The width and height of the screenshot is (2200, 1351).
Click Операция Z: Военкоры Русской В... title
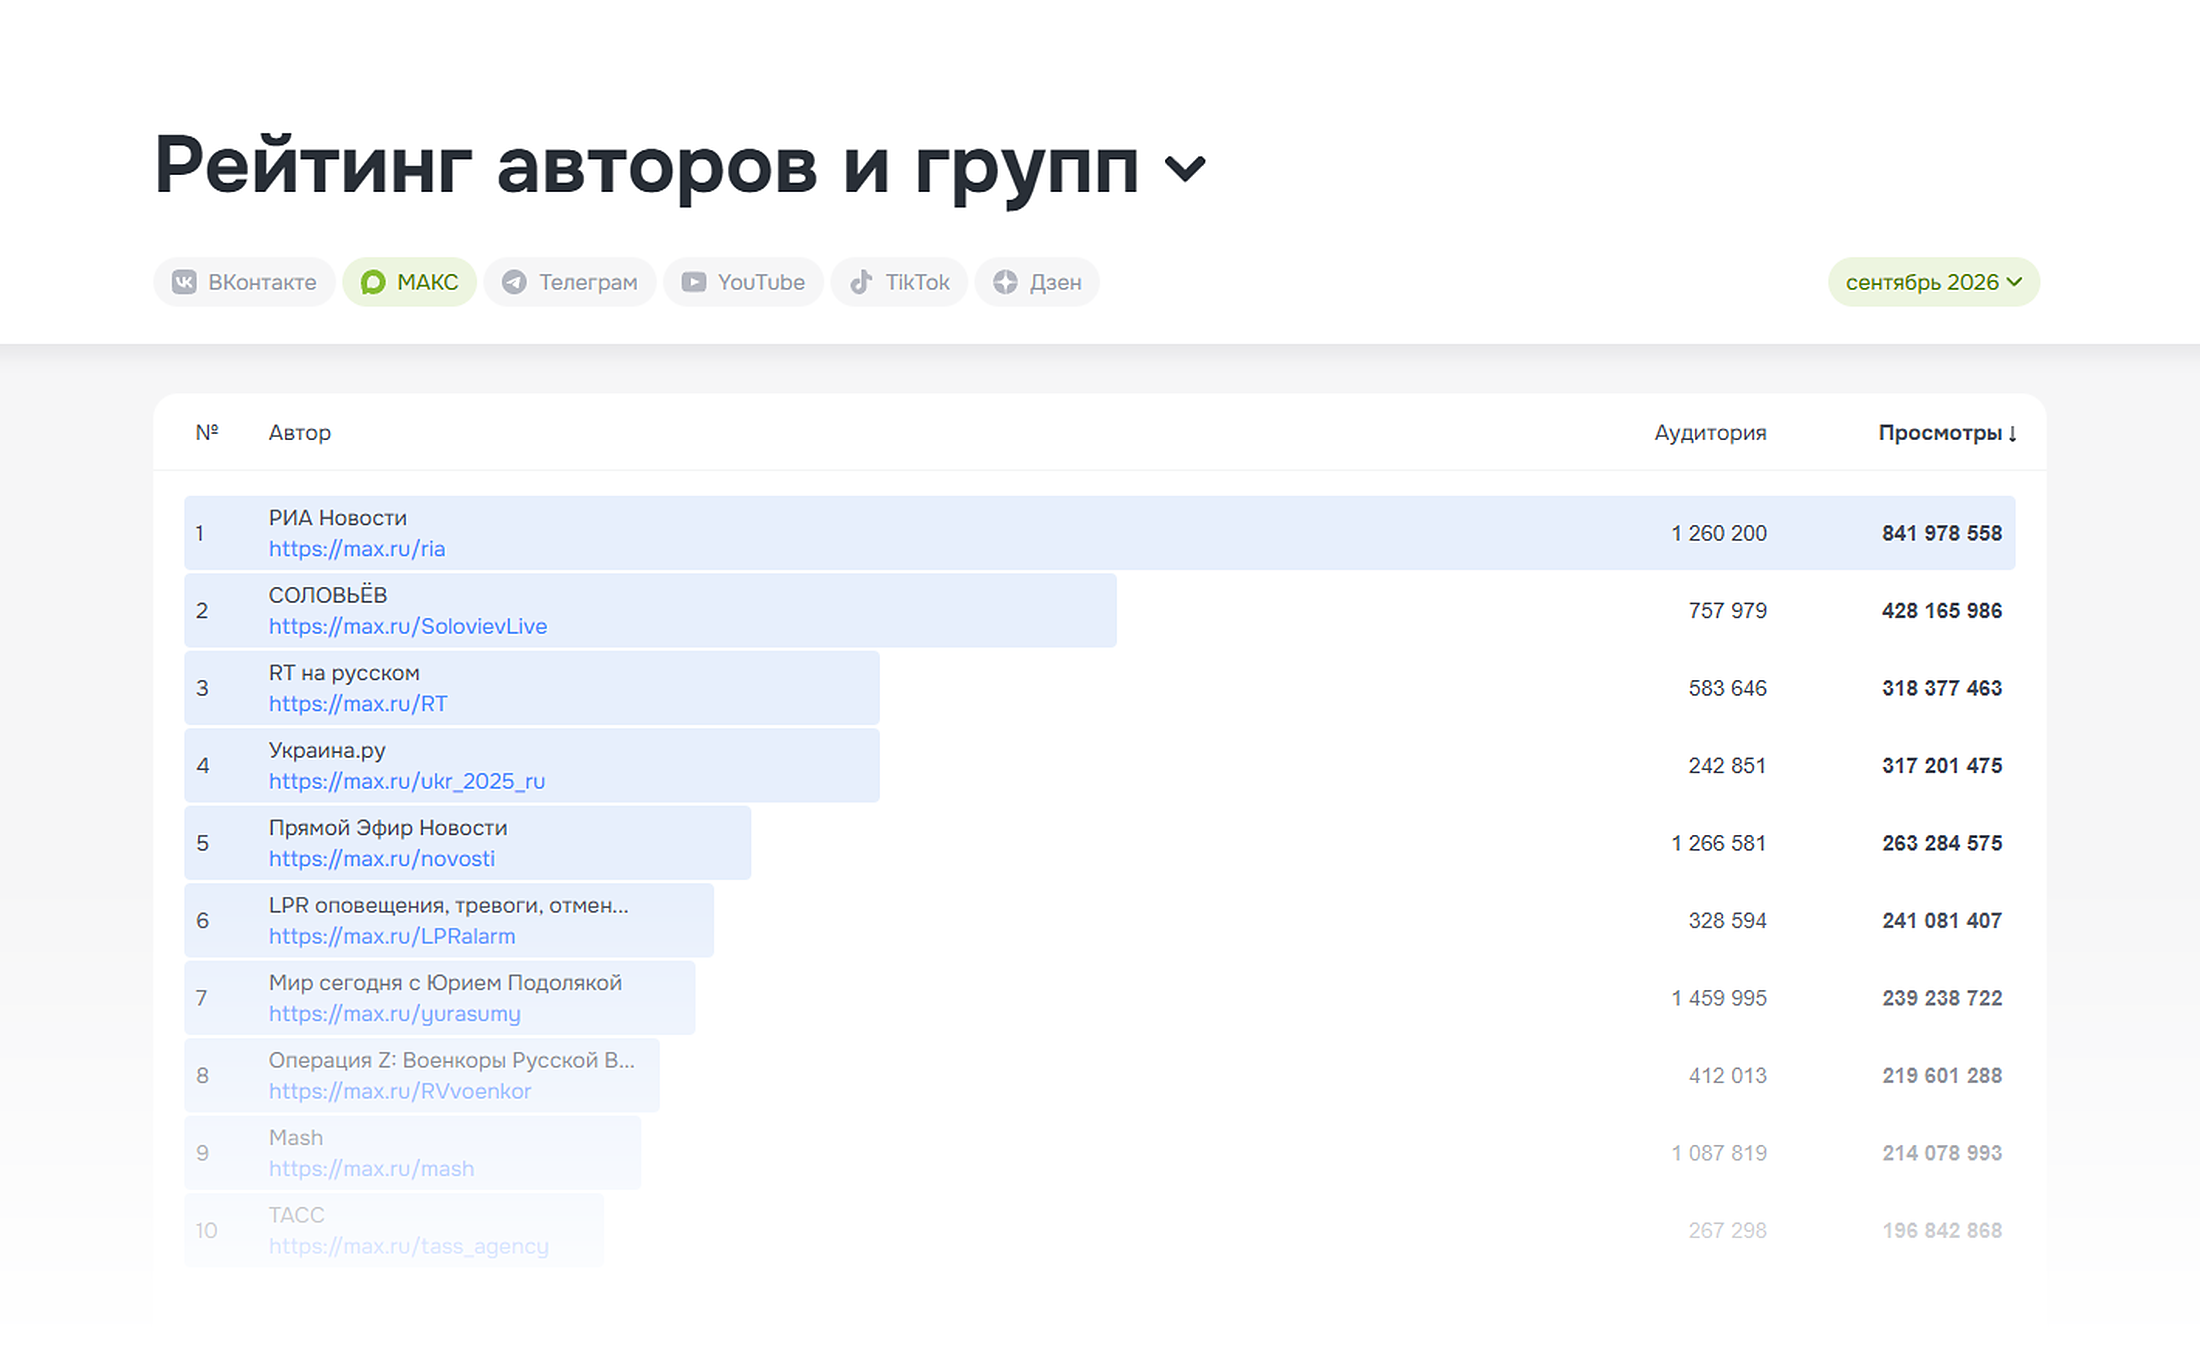click(x=452, y=1060)
